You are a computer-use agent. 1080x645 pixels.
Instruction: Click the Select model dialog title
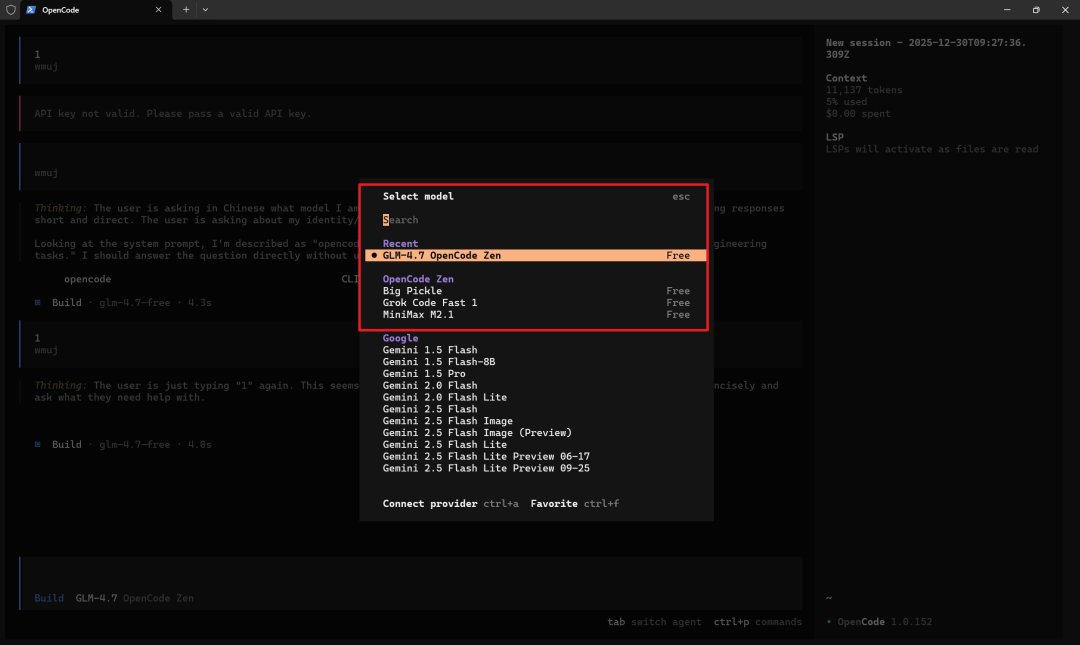click(x=418, y=196)
